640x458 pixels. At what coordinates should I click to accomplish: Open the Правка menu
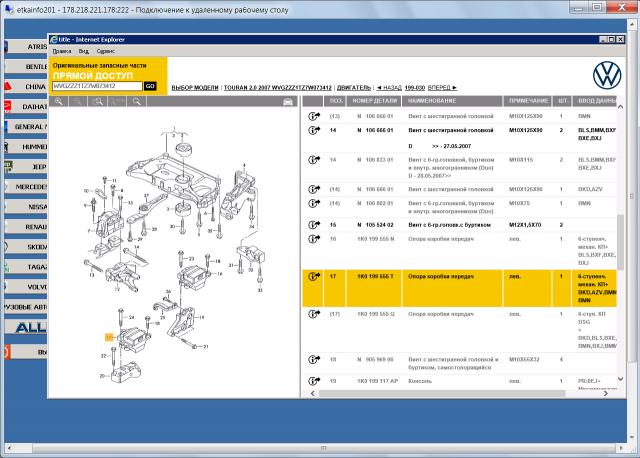click(62, 51)
